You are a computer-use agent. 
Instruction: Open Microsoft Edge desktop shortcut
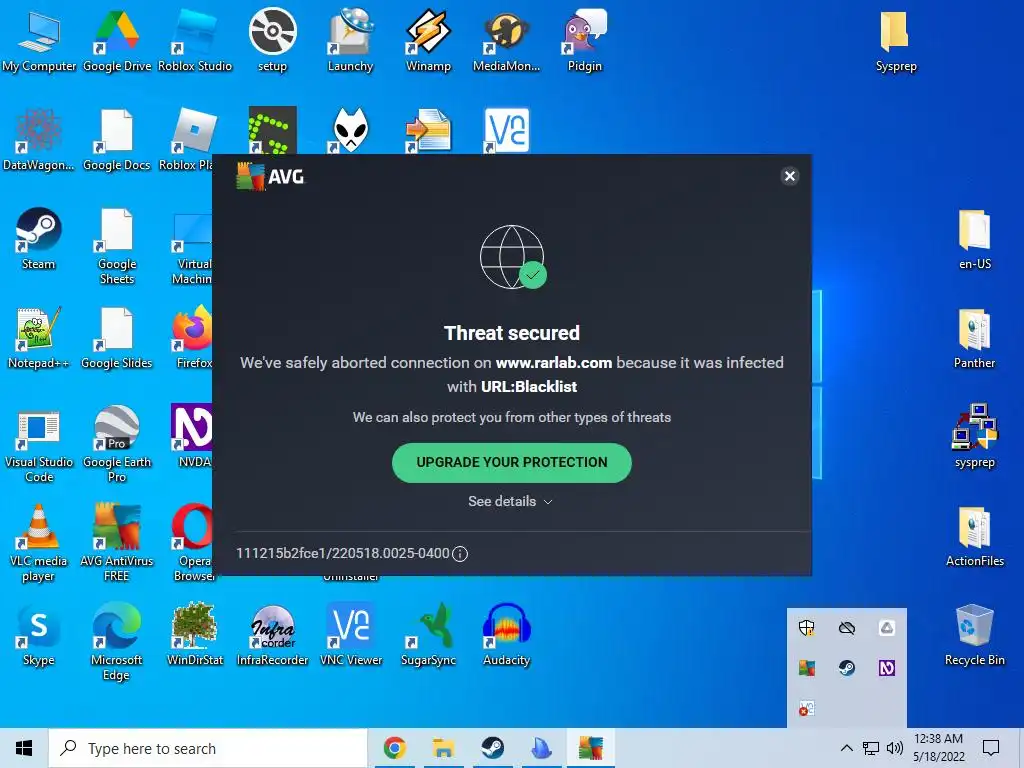[116, 643]
